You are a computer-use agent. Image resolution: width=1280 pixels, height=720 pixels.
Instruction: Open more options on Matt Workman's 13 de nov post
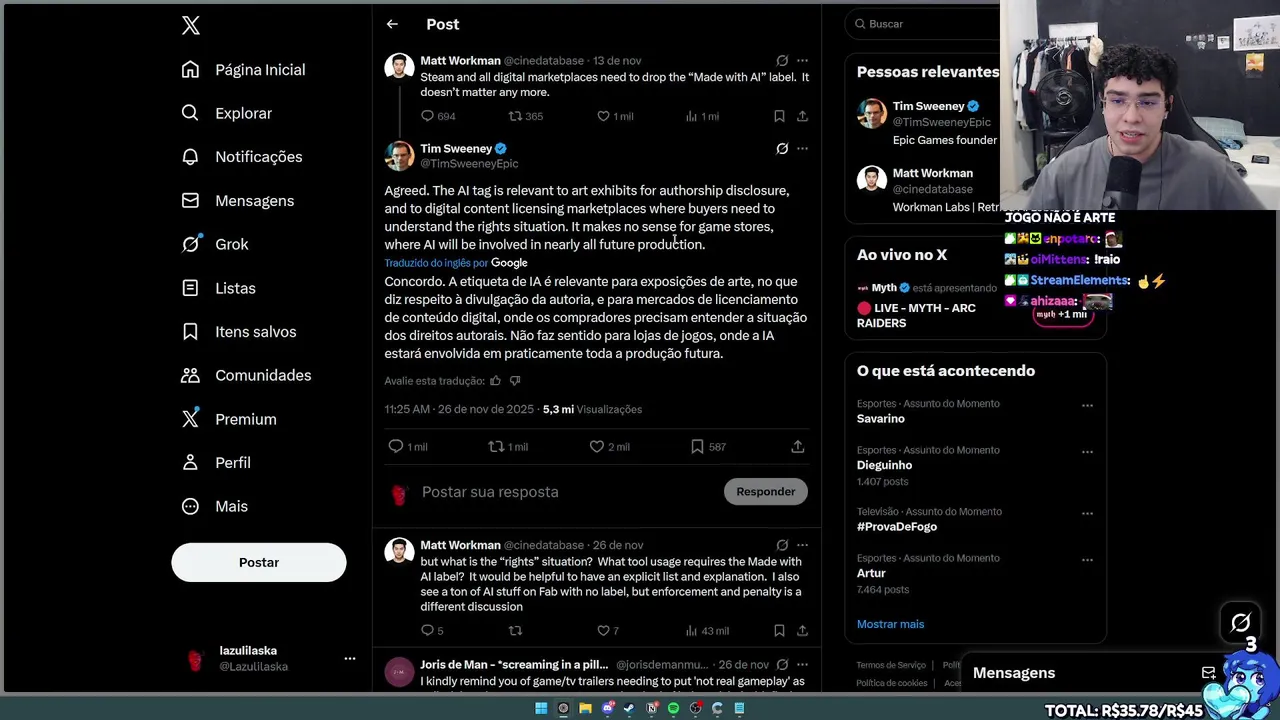(x=802, y=61)
